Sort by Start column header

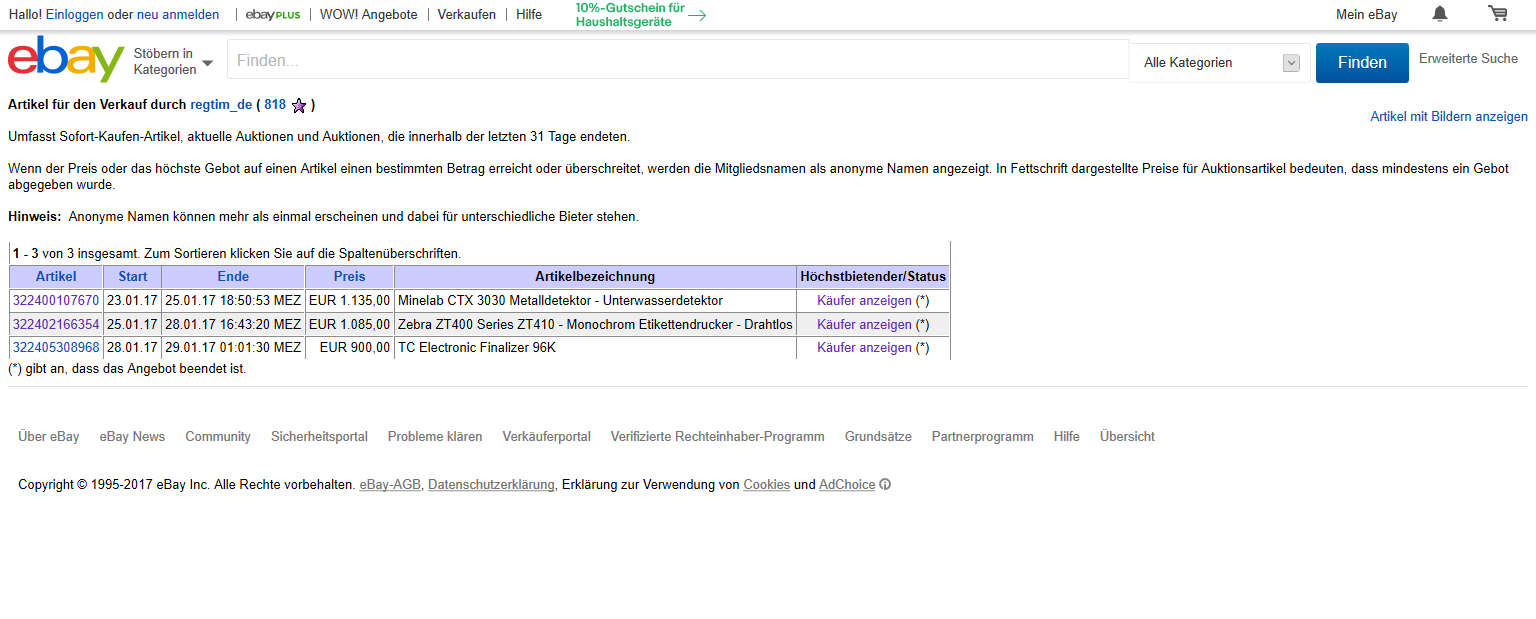click(x=133, y=277)
